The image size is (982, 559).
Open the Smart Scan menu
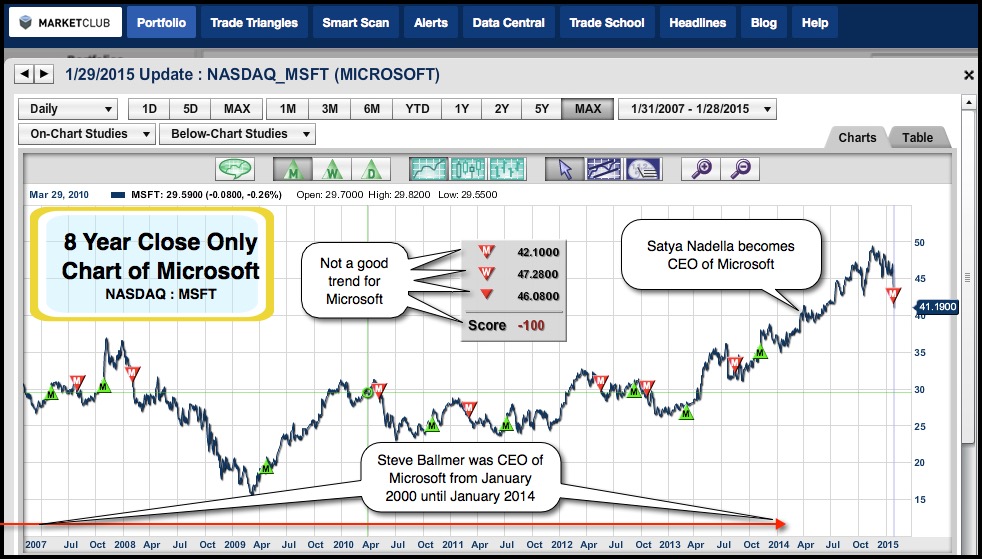tap(356, 23)
